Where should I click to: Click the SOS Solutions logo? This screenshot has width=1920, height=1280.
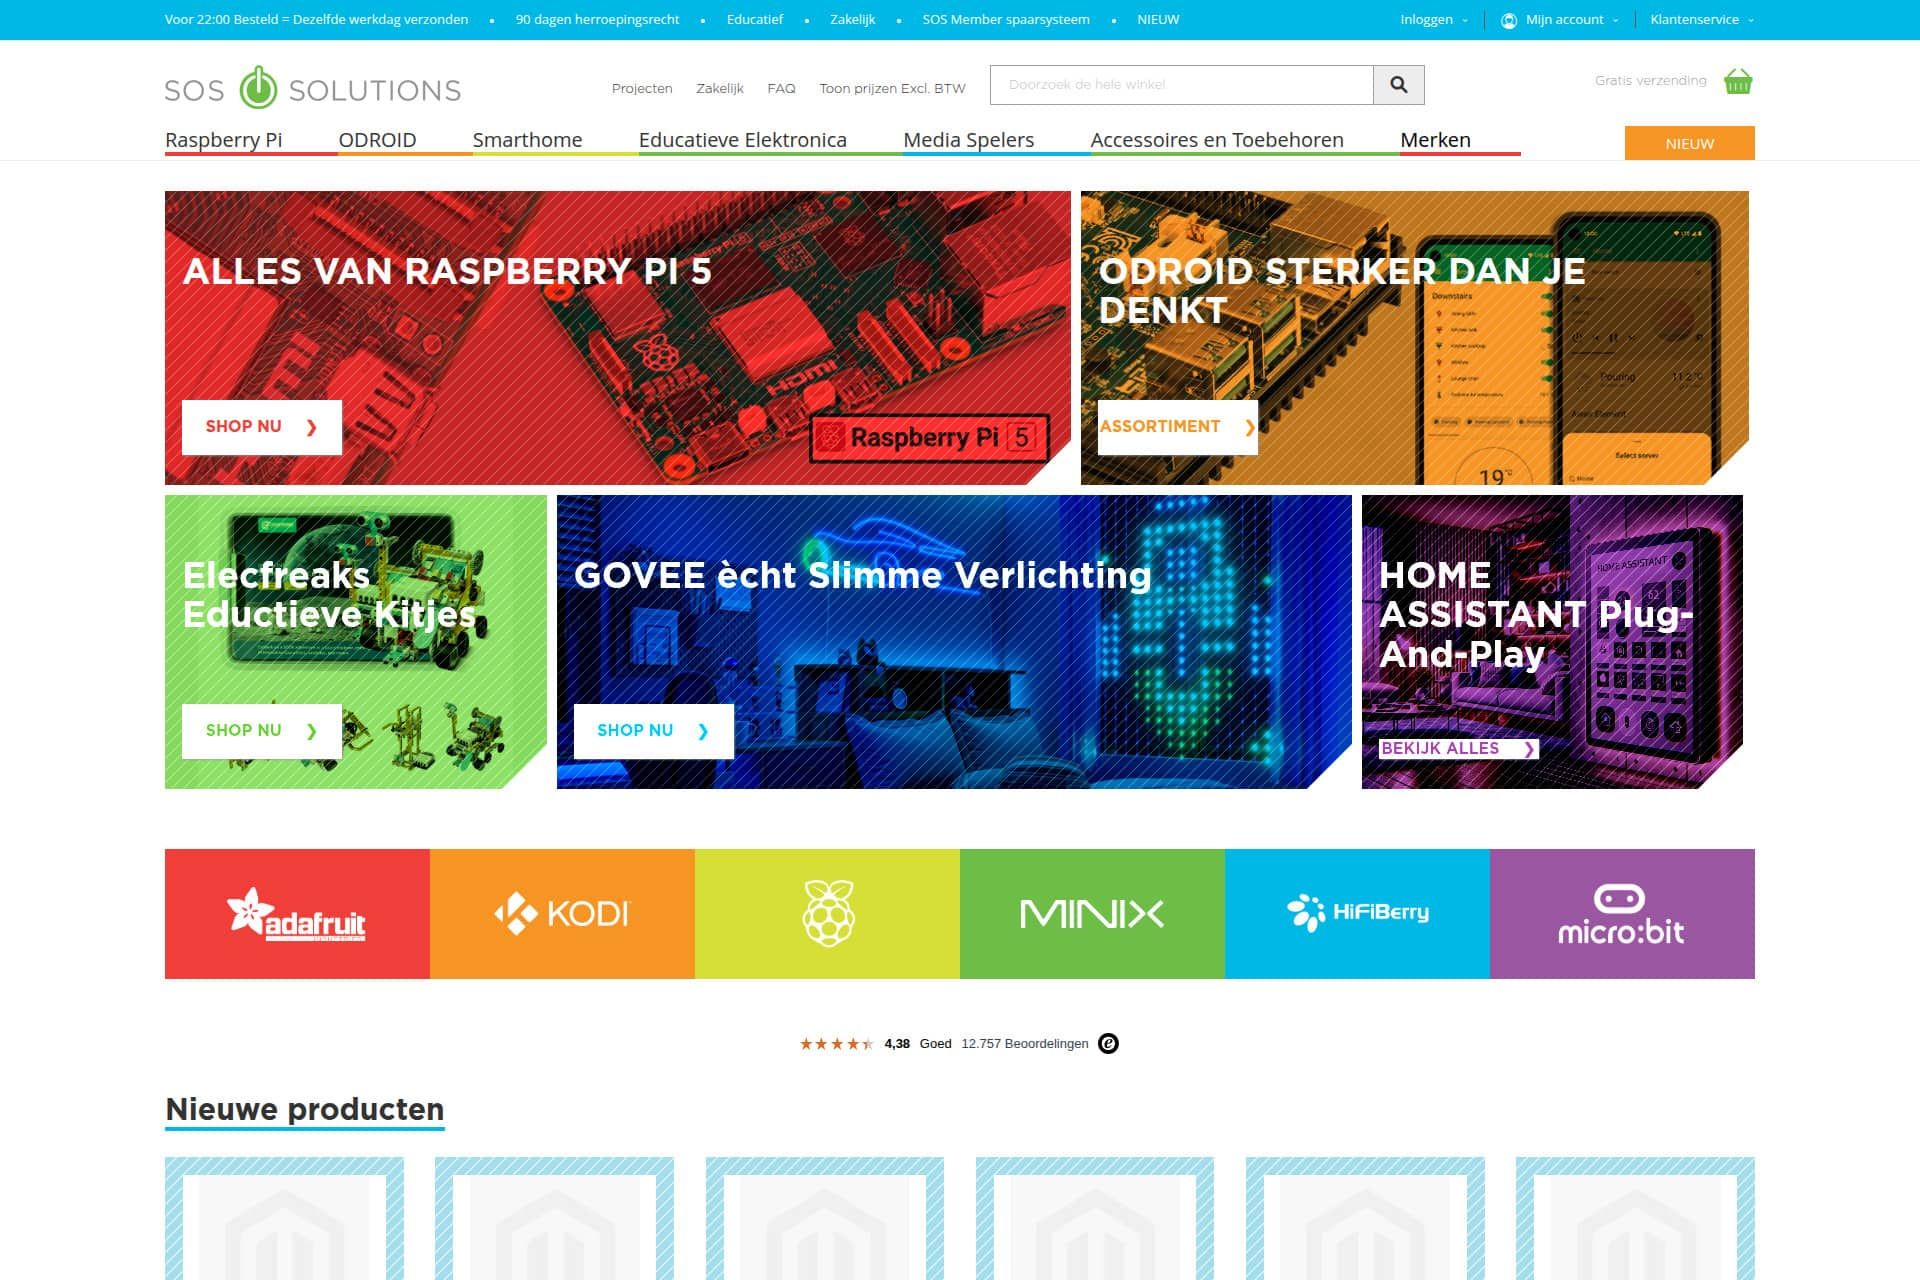pos(313,89)
